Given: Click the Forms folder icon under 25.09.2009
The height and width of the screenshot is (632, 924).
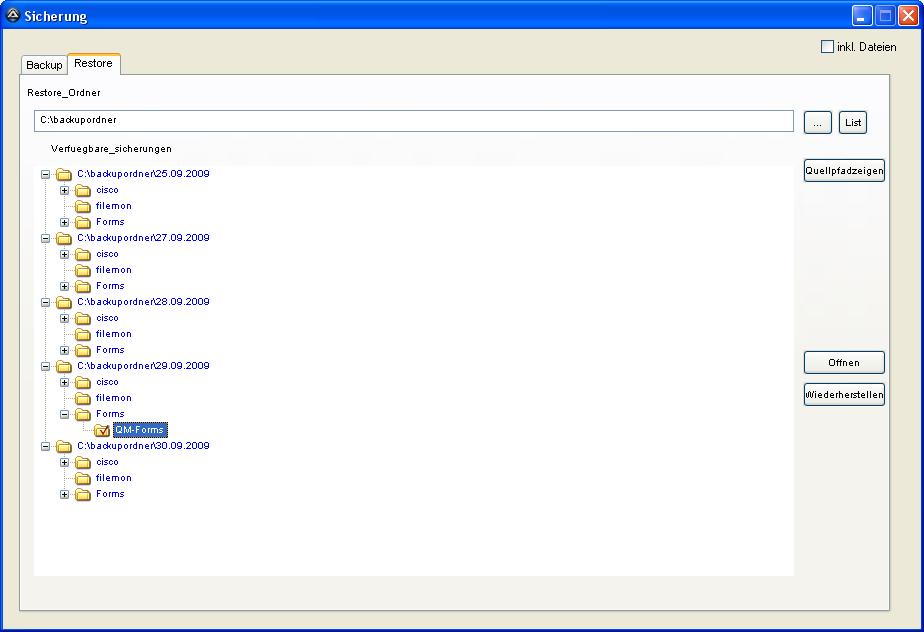Looking at the screenshot, I should [x=83, y=222].
